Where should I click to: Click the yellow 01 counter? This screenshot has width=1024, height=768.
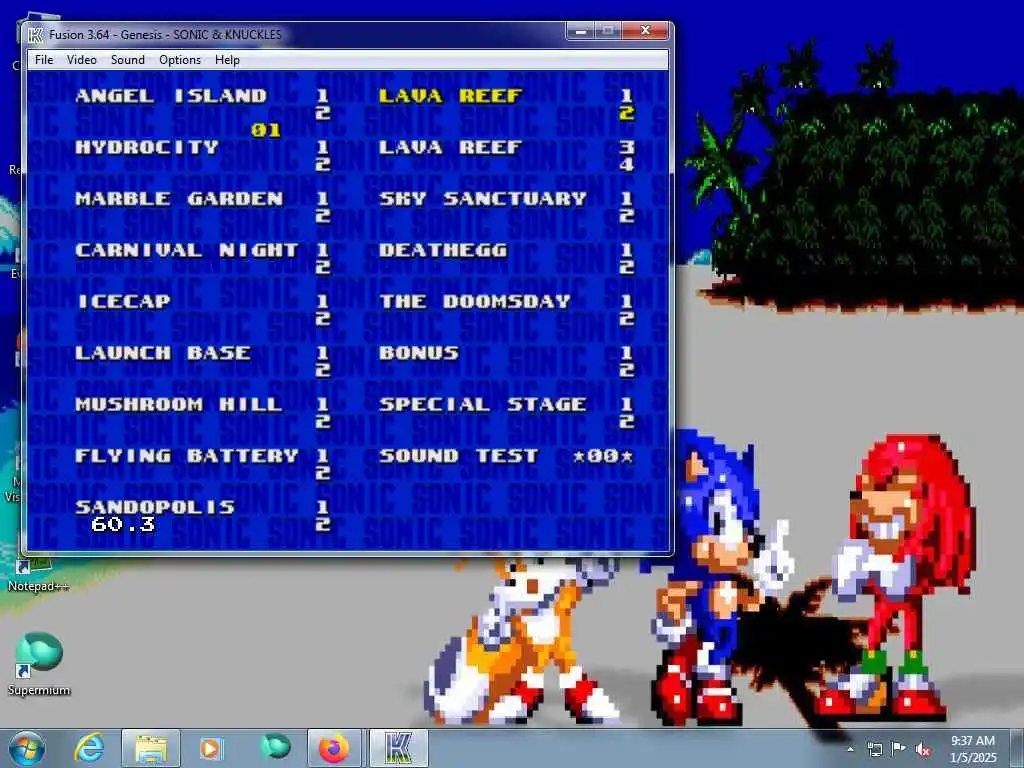coord(266,131)
